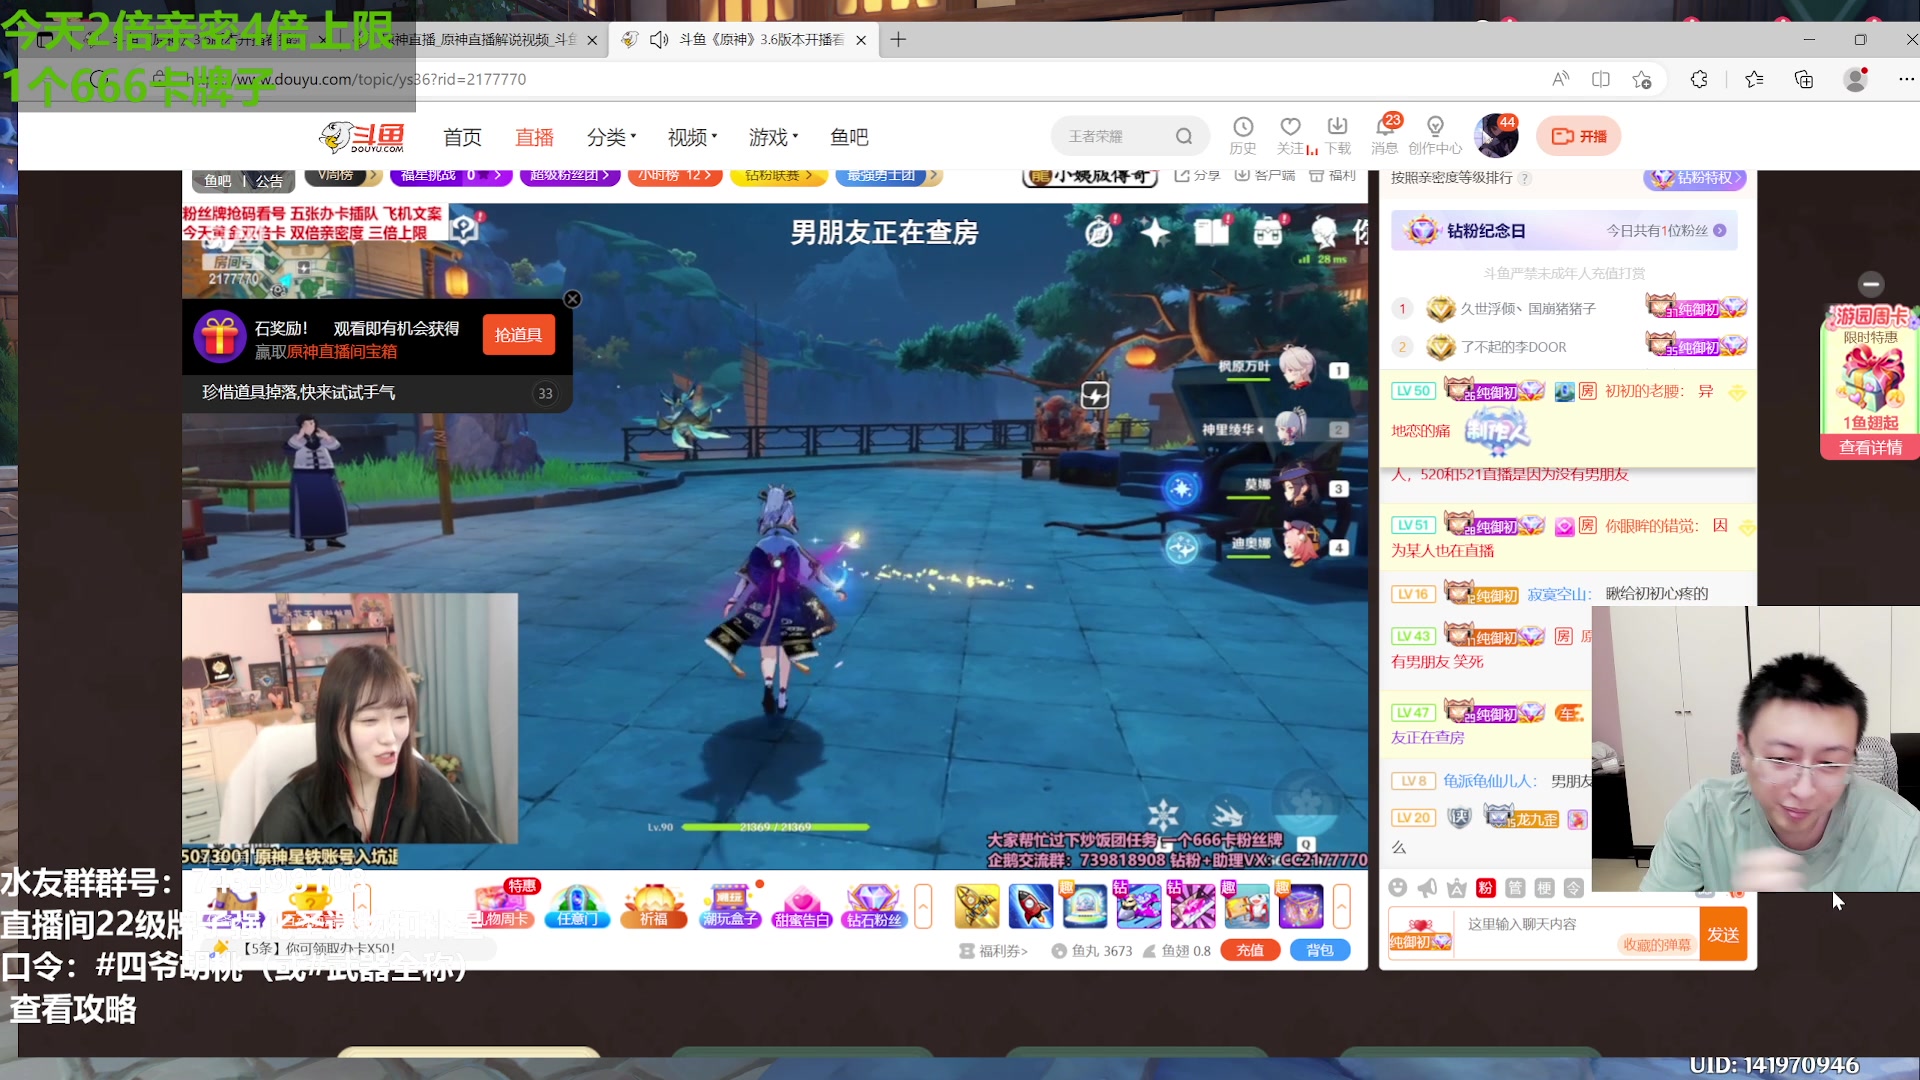1920x1080 pixels.
Task: Open the Douyu logo home link
Action: tap(362, 137)
